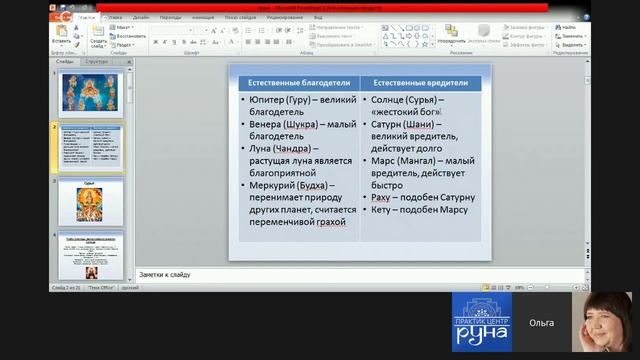Click the New Slide (Создать слайд) icon

(x=98, y=31)
